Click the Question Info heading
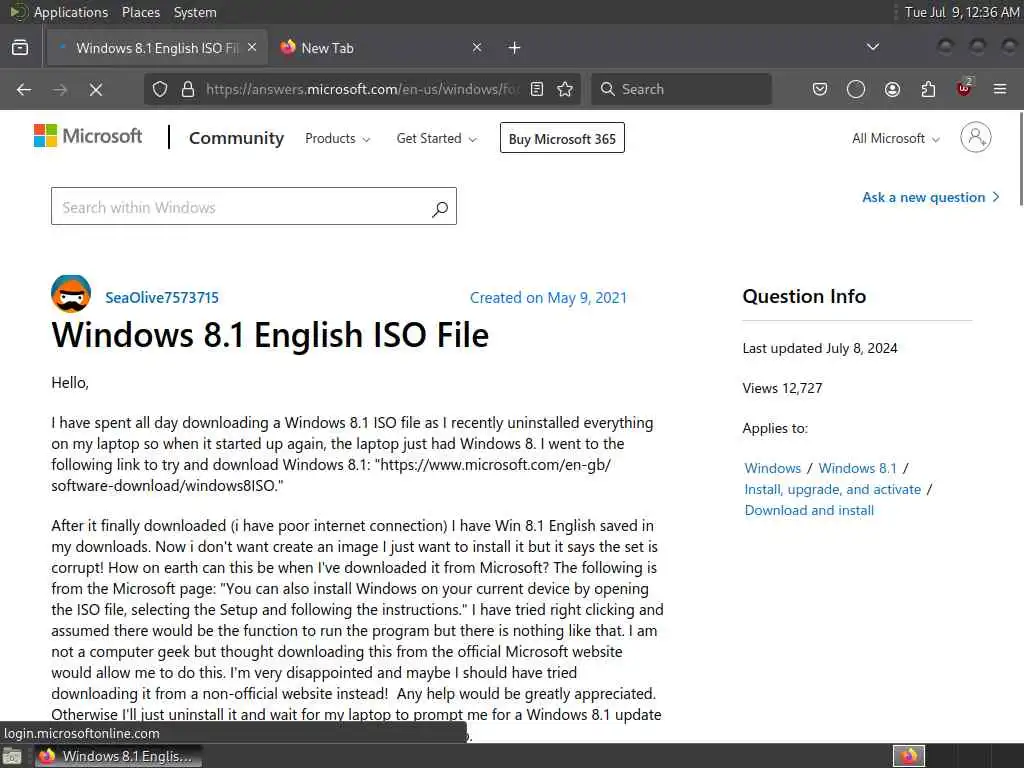This screenshot has width=1024, height=768. click(804, 296)
